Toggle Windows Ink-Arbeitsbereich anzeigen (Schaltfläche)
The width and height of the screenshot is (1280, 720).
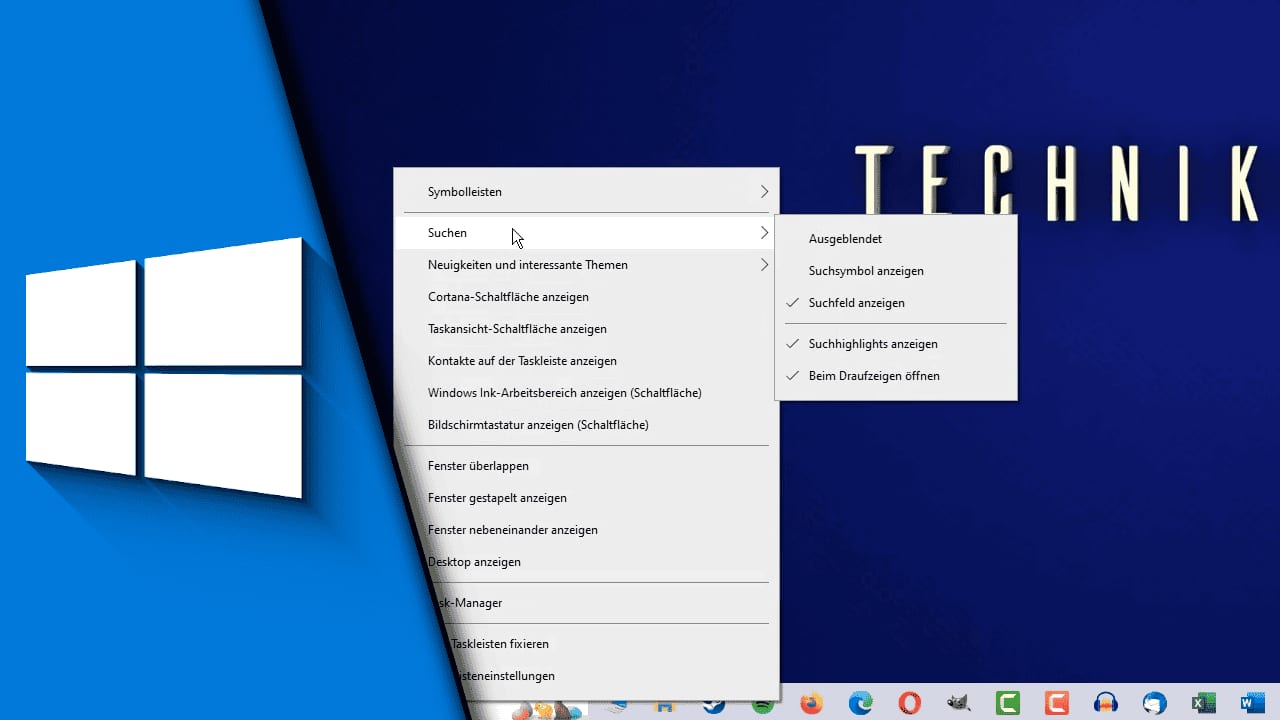tap(586, 393)
